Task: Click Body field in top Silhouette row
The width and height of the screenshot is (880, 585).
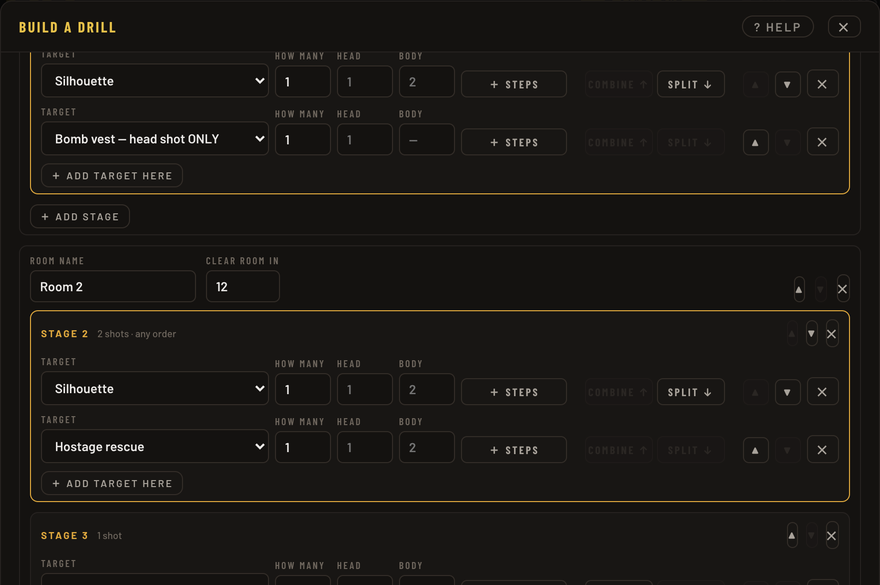Action: pyautogui.click(x=427, y=82)
